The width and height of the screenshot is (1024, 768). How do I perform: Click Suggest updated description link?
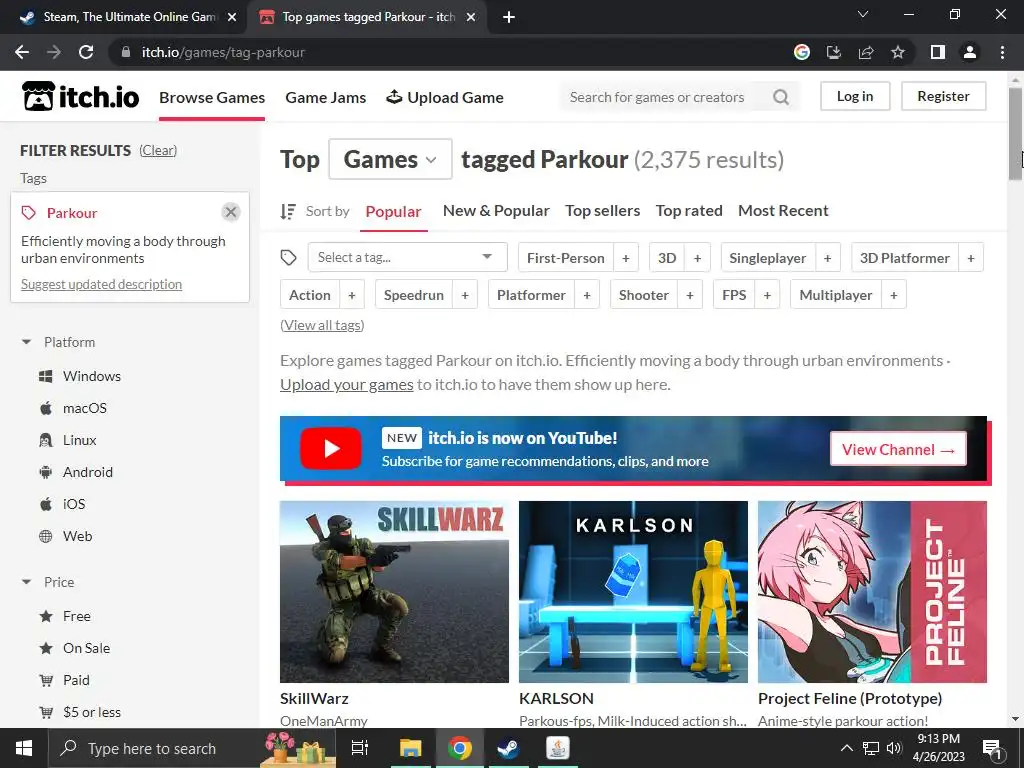tap(101, 284)
